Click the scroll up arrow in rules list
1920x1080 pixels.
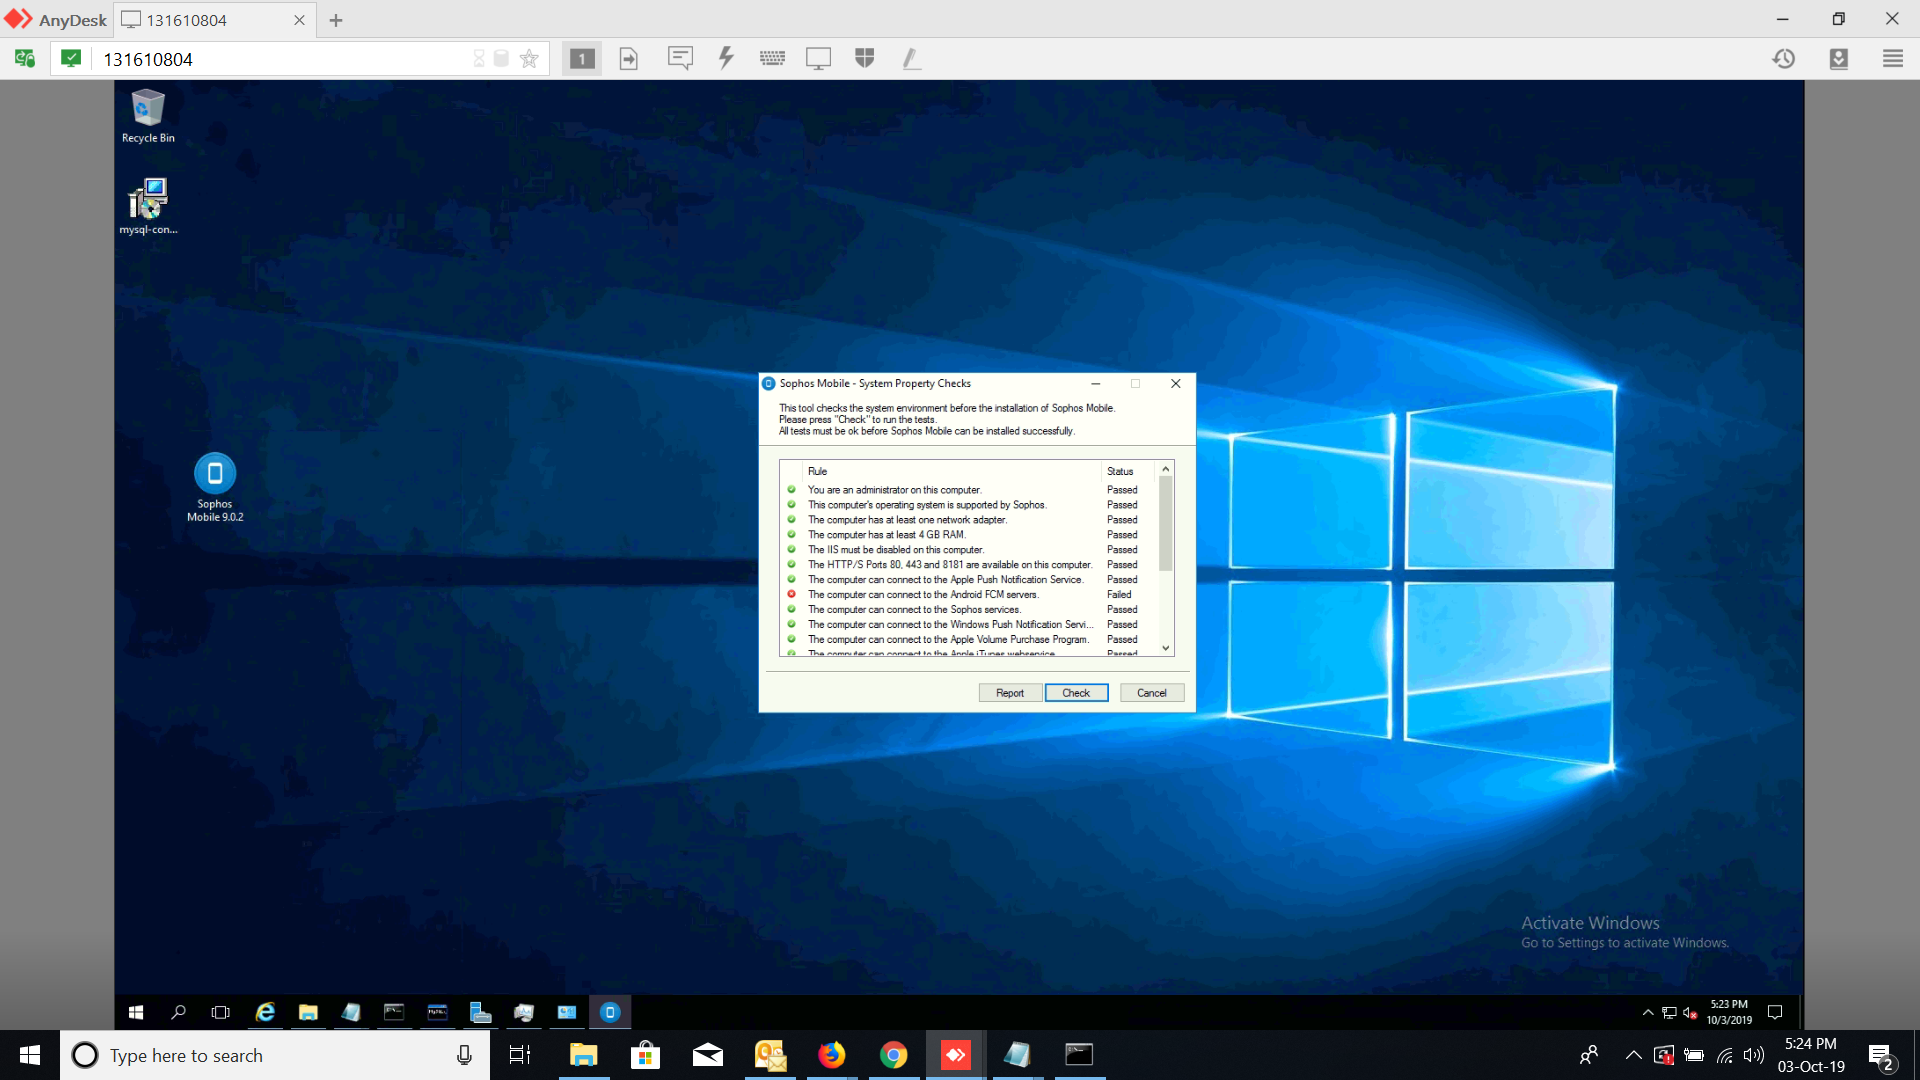pos(1166,469)
